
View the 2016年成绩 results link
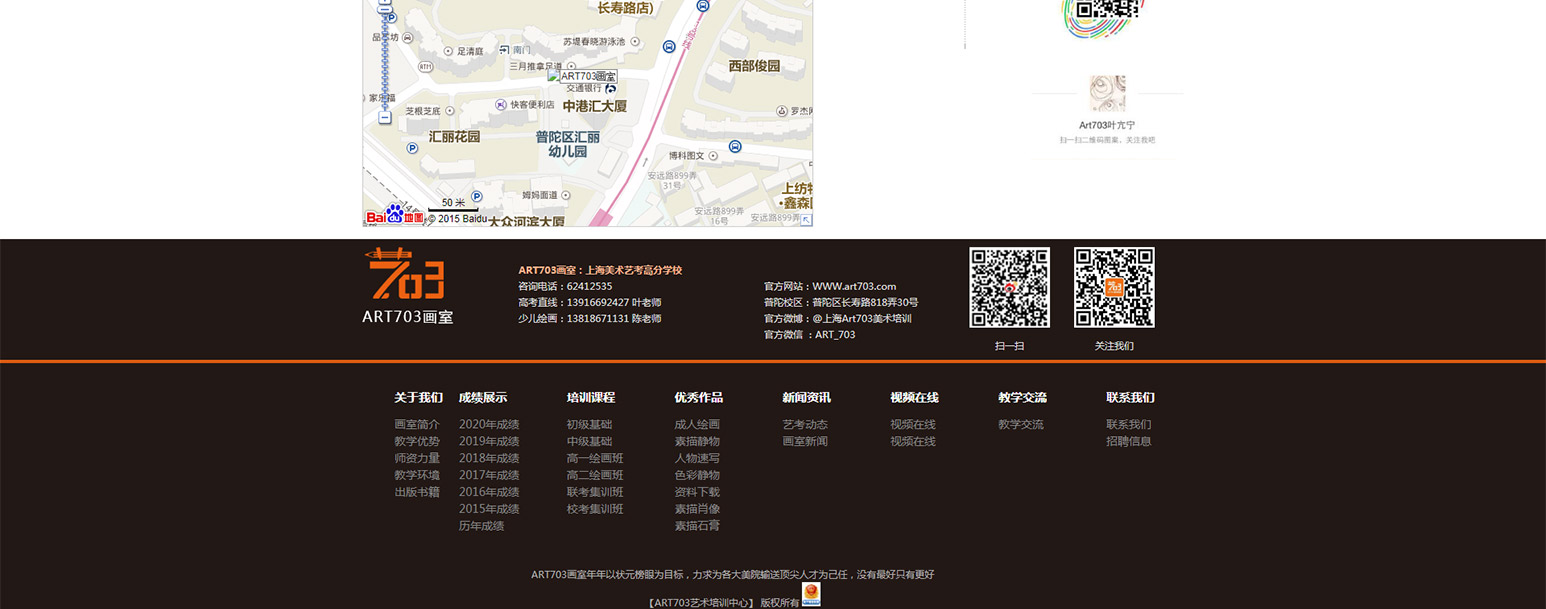tap(489, 492)
